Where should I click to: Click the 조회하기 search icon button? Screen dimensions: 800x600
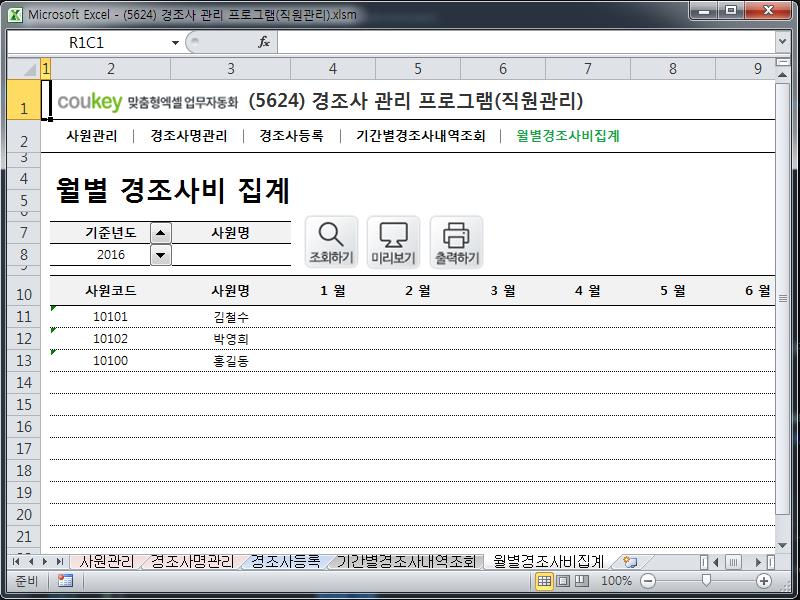[x=332, y=242]
